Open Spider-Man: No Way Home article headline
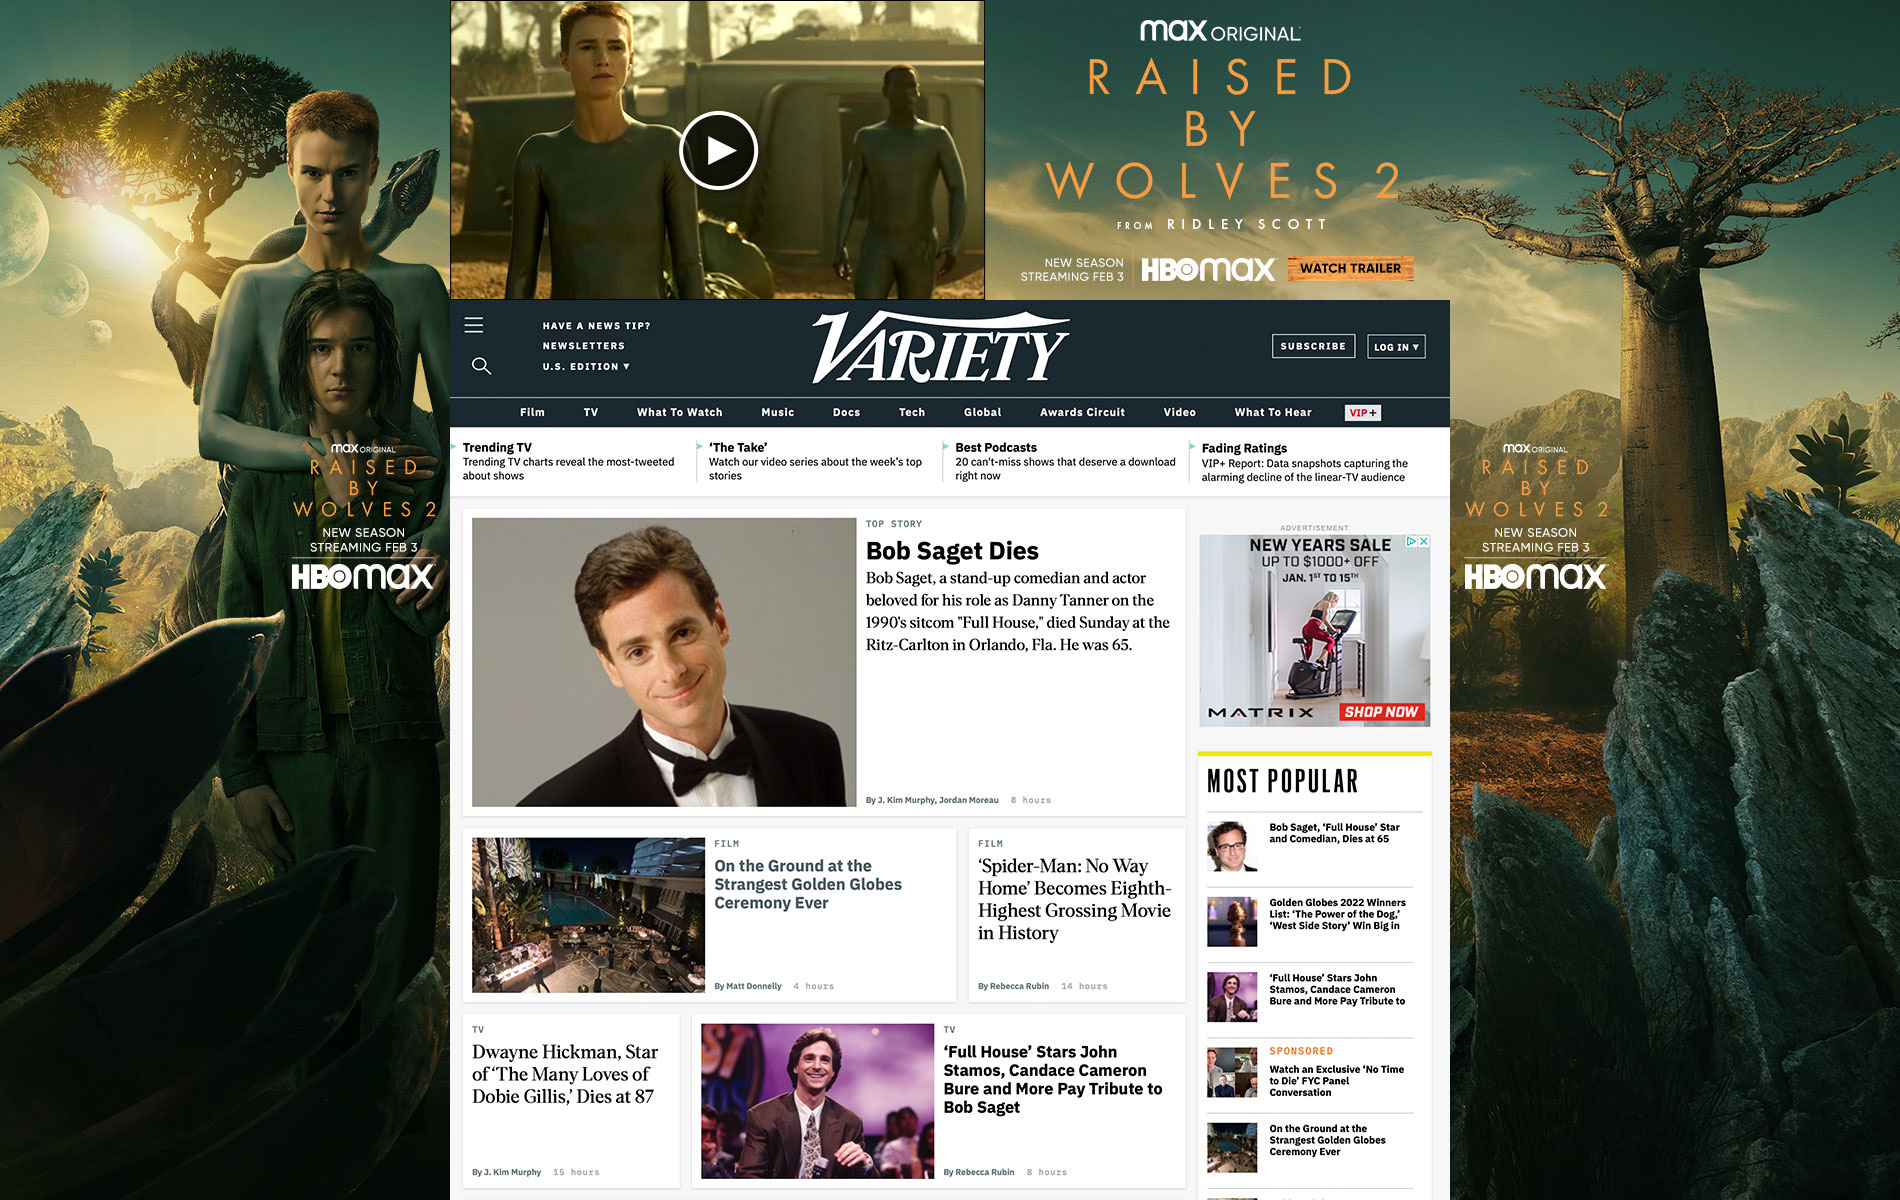Image resolution: width=1900 pixels, height=1200 pixels. click(x=1075, y=899)
